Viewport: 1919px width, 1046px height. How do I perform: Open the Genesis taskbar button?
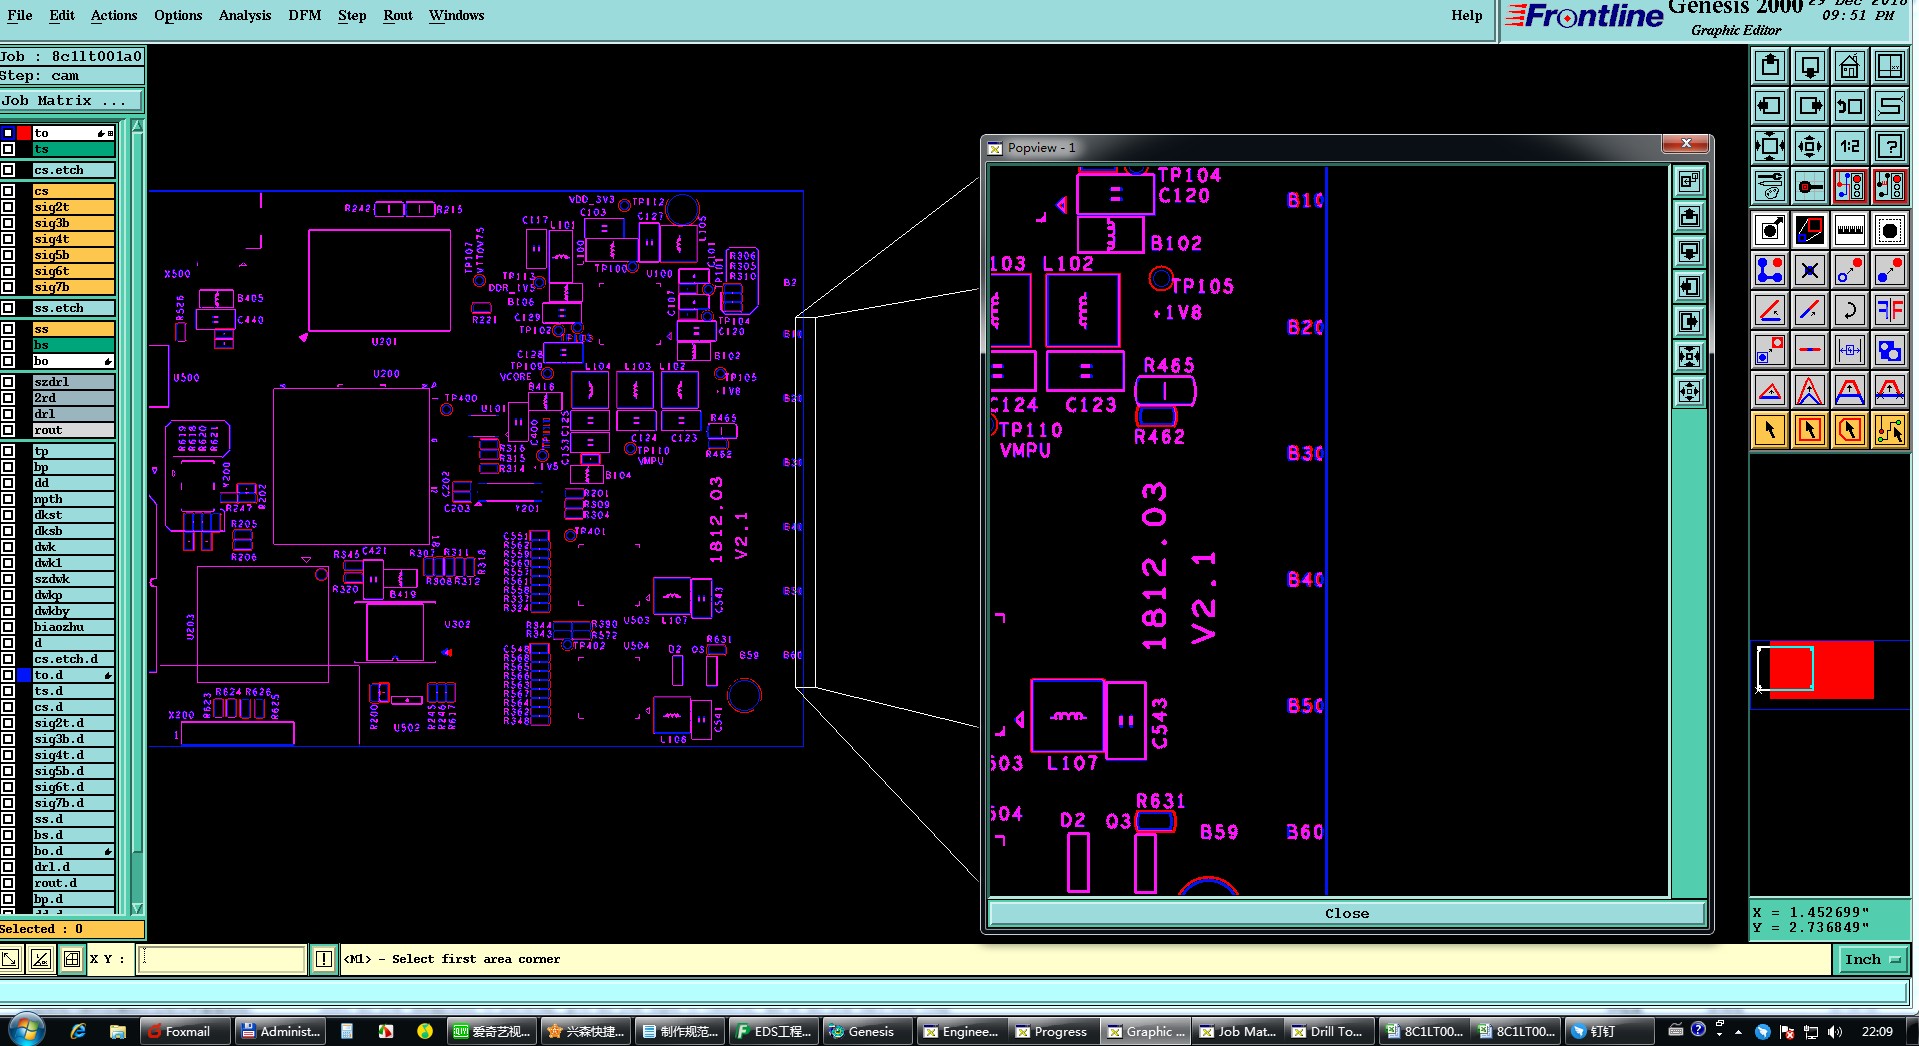[867, 1031]
